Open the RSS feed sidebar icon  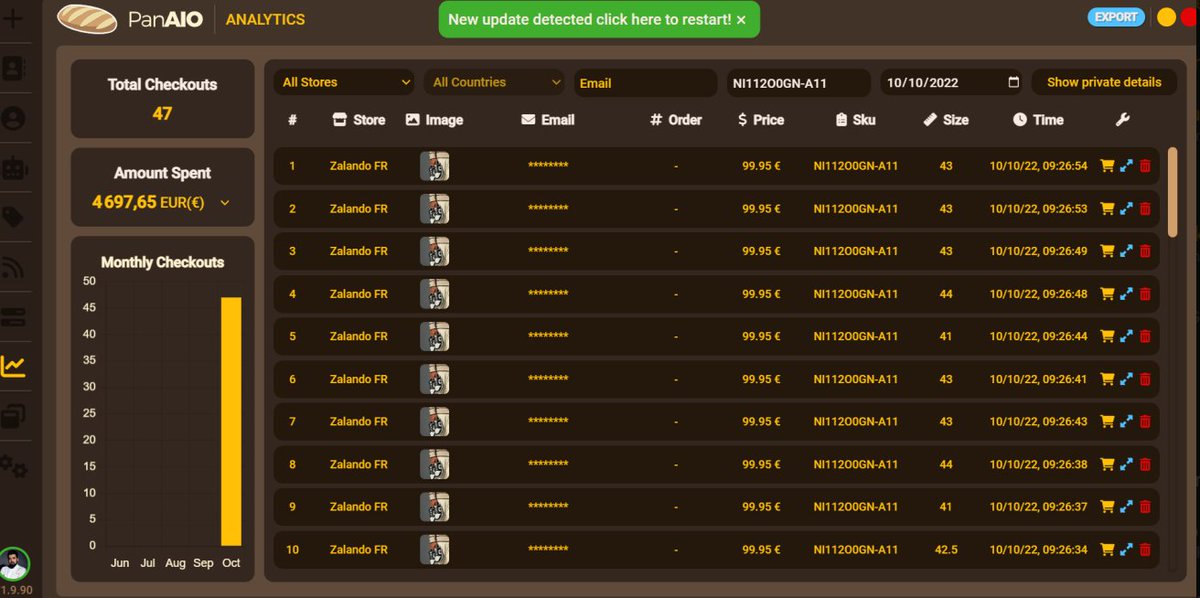(x=14, y=267)
